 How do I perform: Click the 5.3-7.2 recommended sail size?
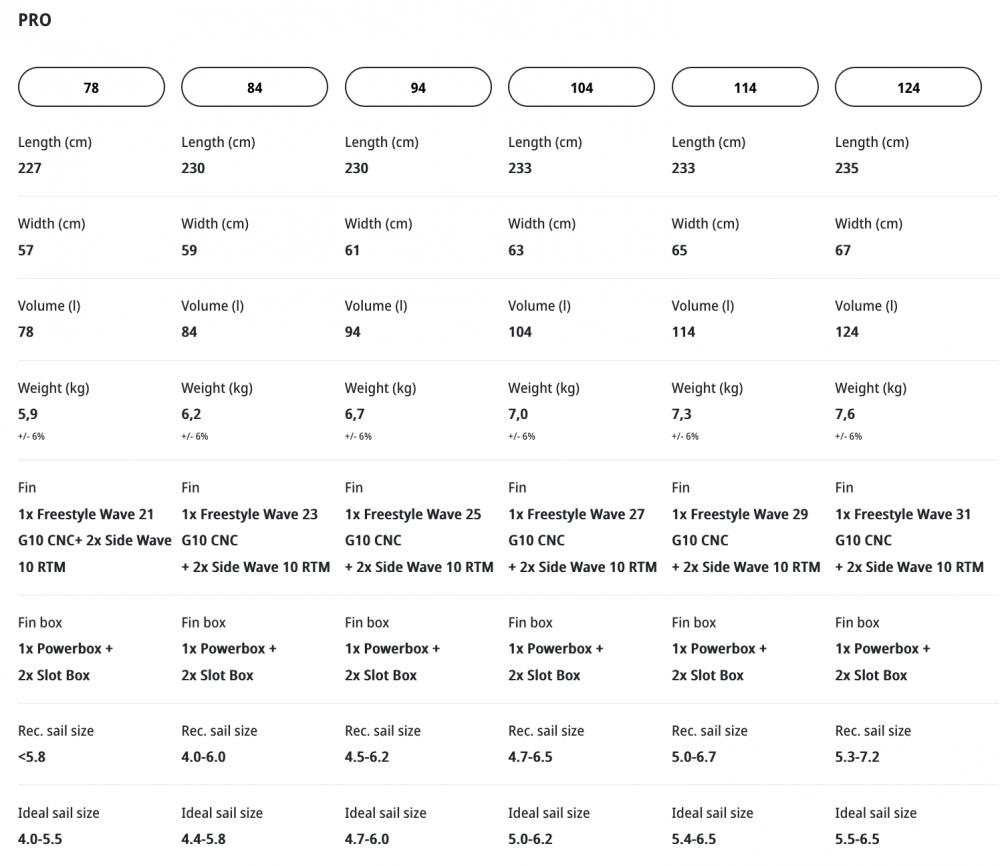point(857,757)
